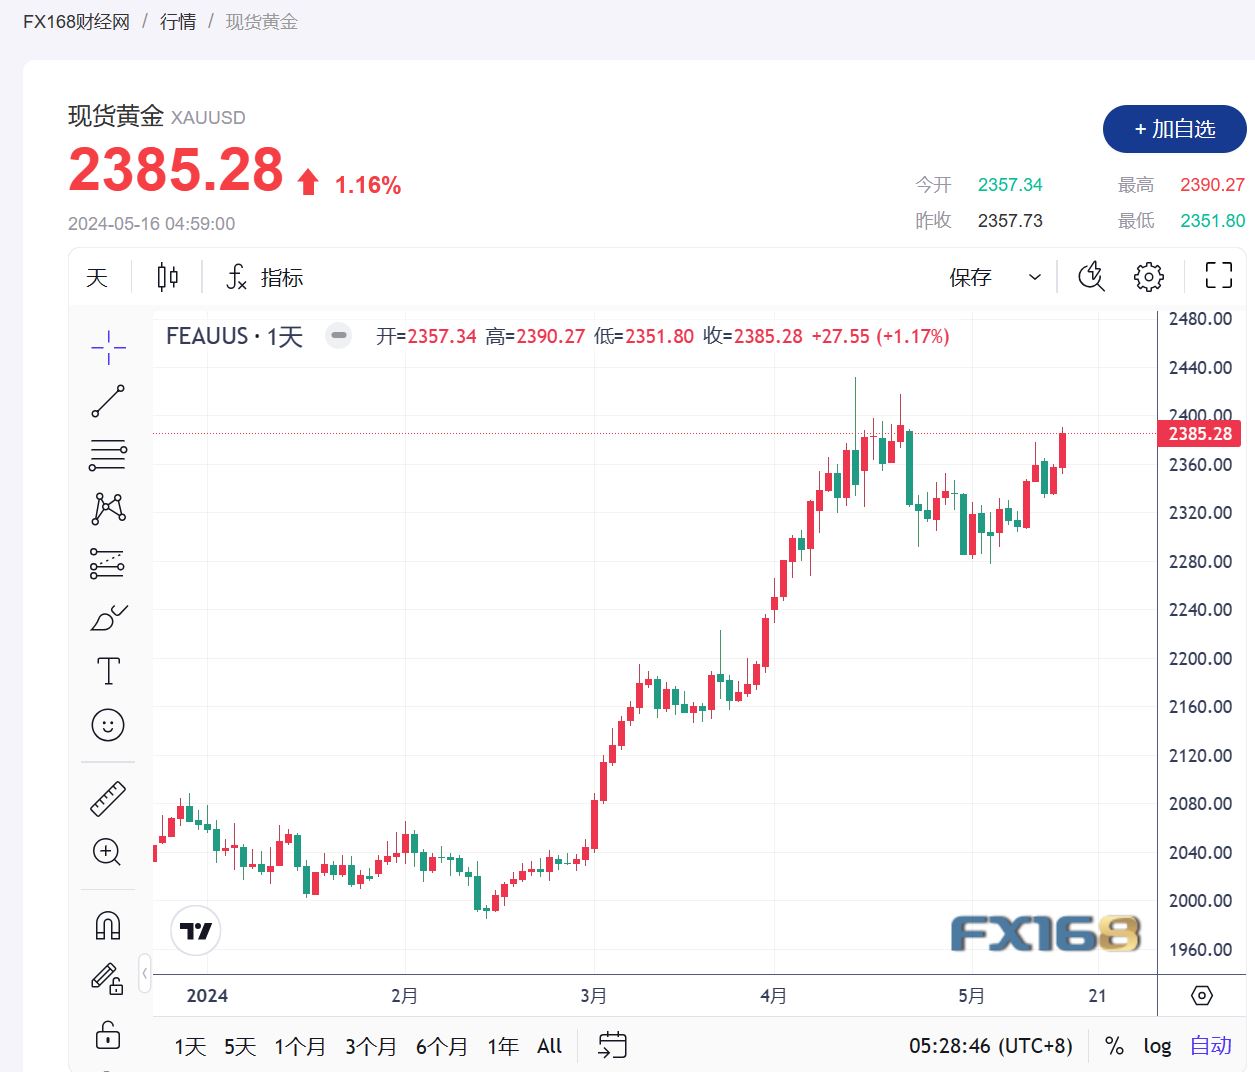Enable log price scale

[1157, 1046]
